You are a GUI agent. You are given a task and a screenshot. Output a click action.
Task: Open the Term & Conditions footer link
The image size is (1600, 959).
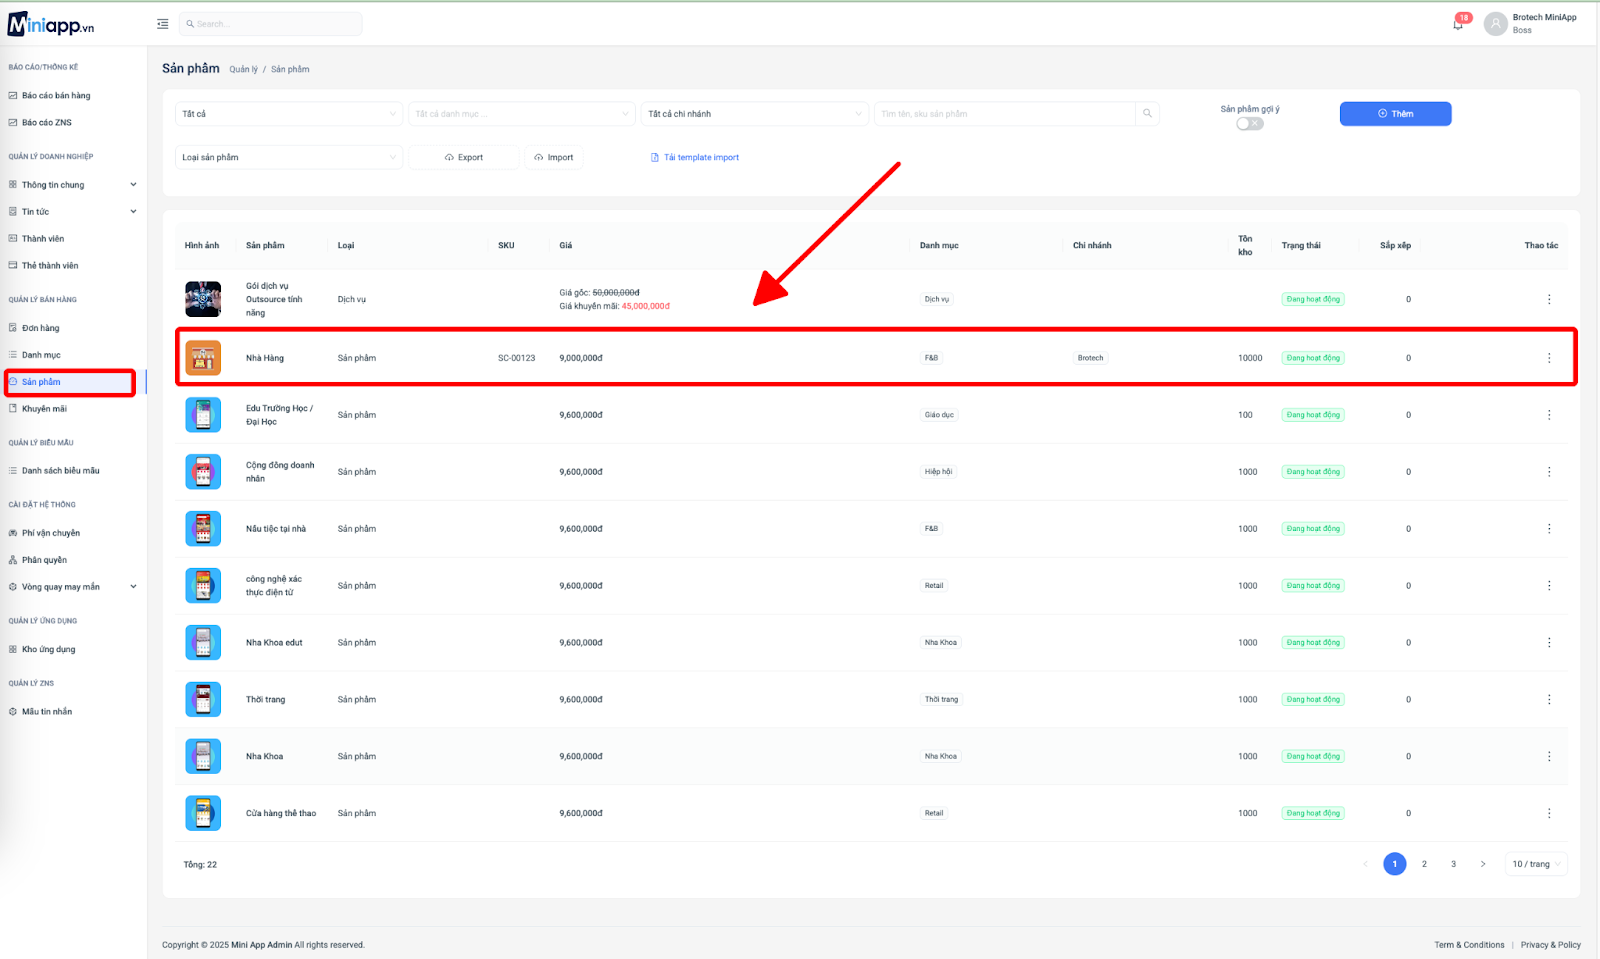(x=1469, y=945)
